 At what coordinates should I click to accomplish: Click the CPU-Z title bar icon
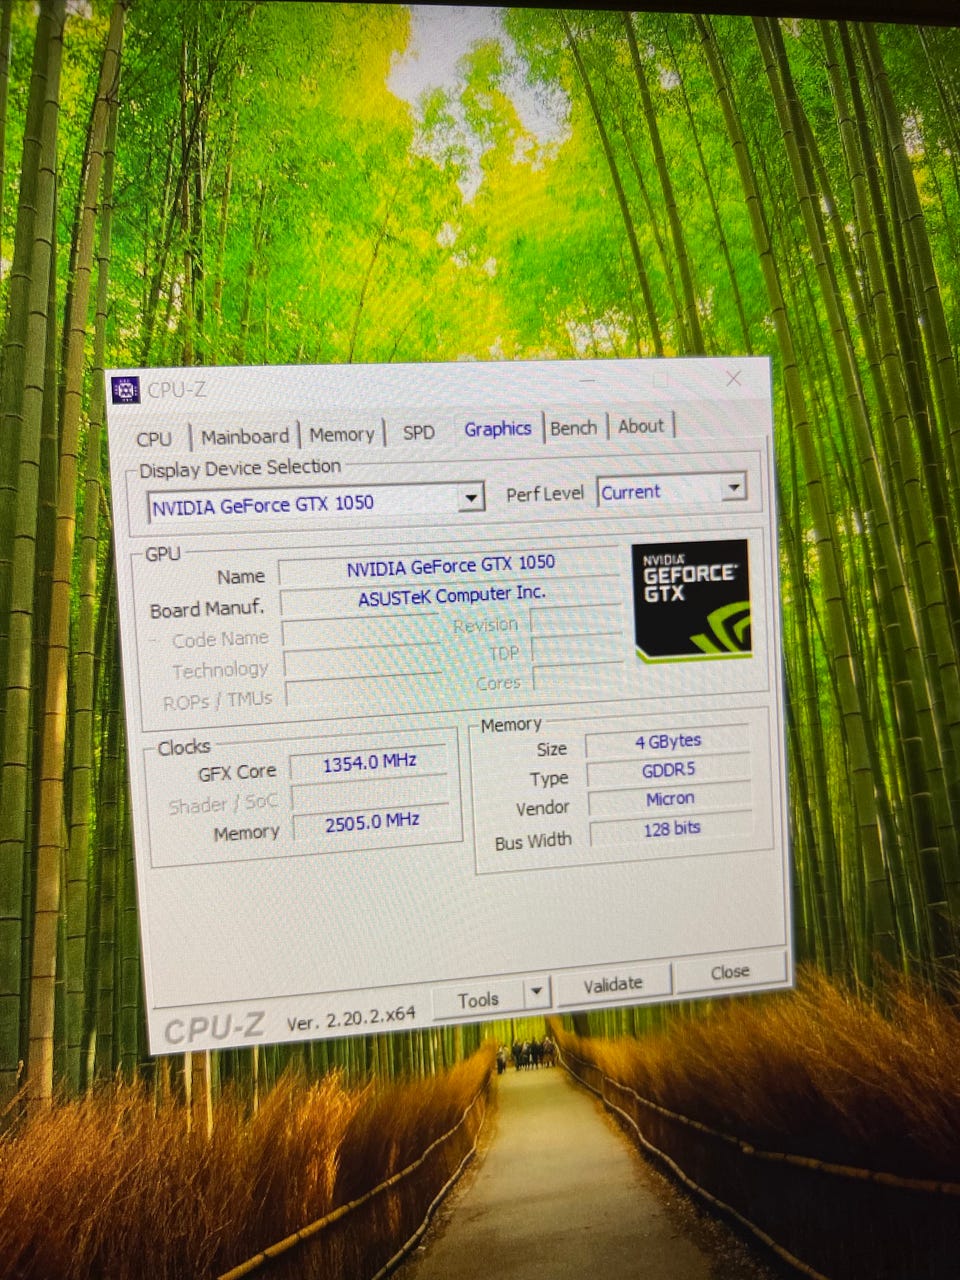(125, 390)
